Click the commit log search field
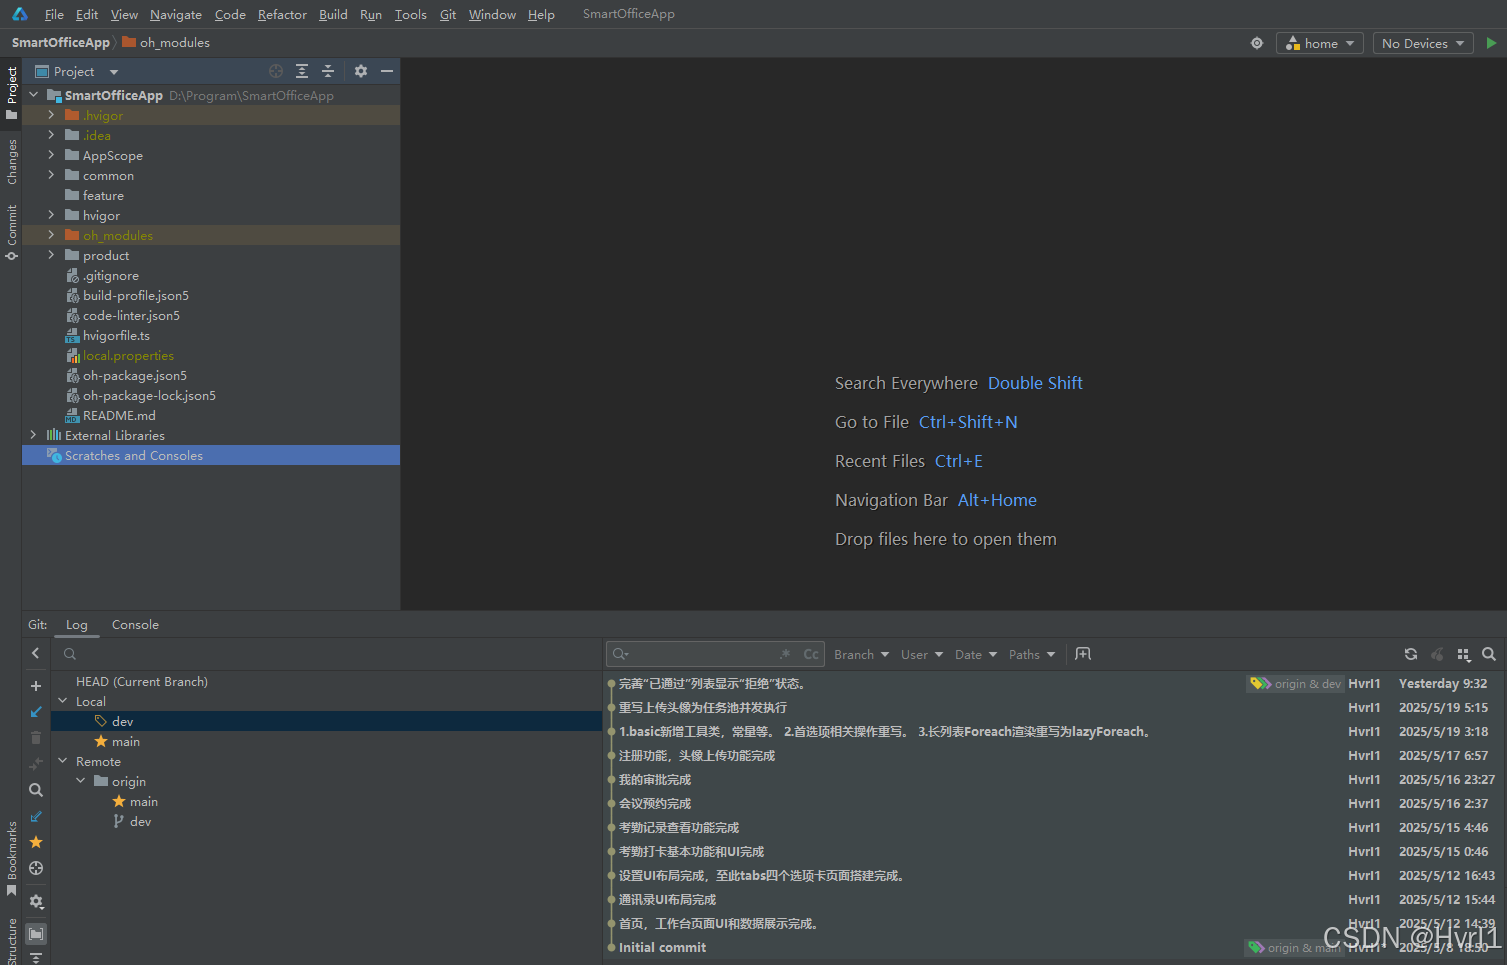This screenshot has width=1507, height=965. (x=714, y=654)
